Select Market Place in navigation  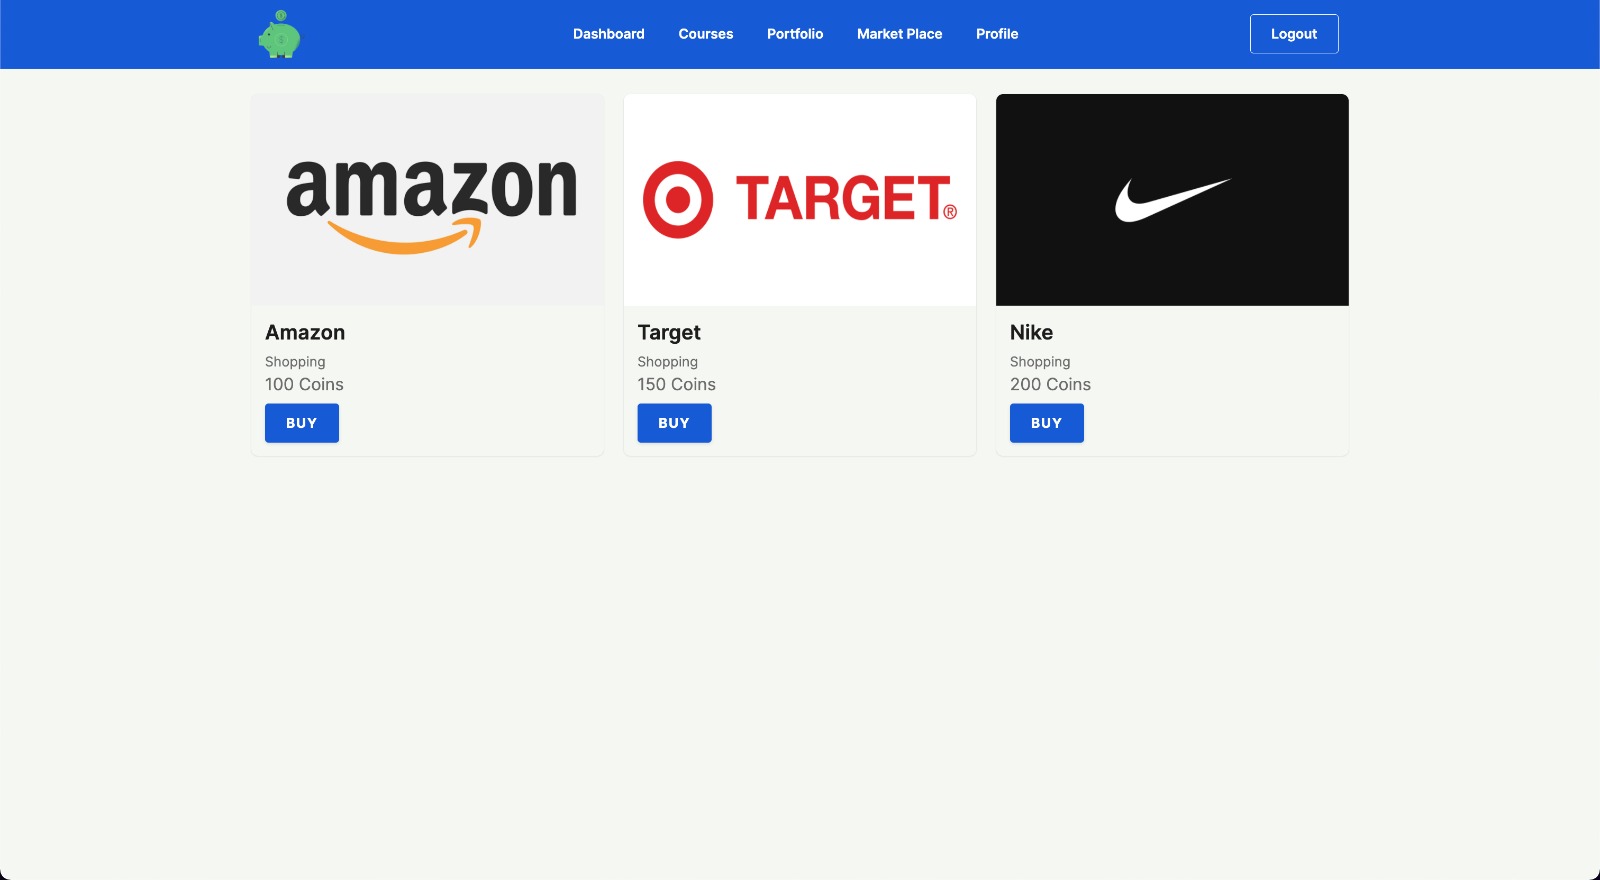899,34
